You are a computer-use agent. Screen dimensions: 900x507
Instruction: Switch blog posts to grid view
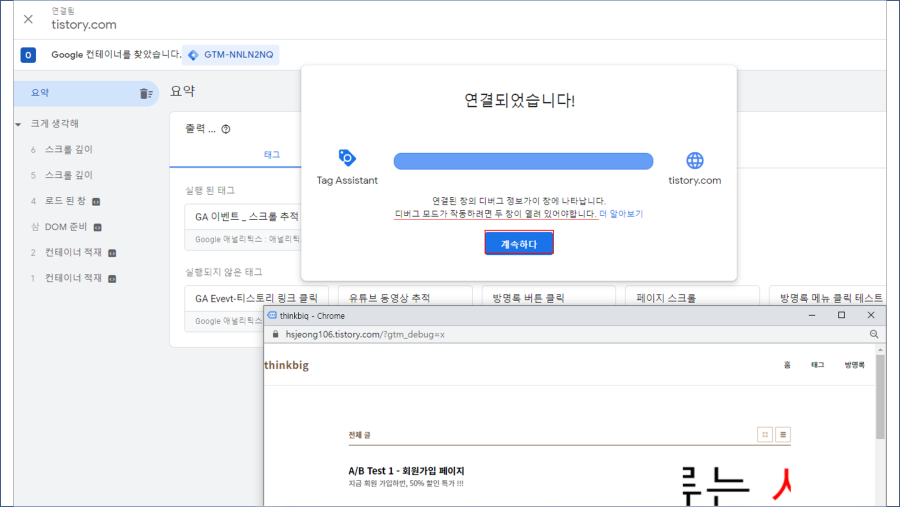pos(765,435)
